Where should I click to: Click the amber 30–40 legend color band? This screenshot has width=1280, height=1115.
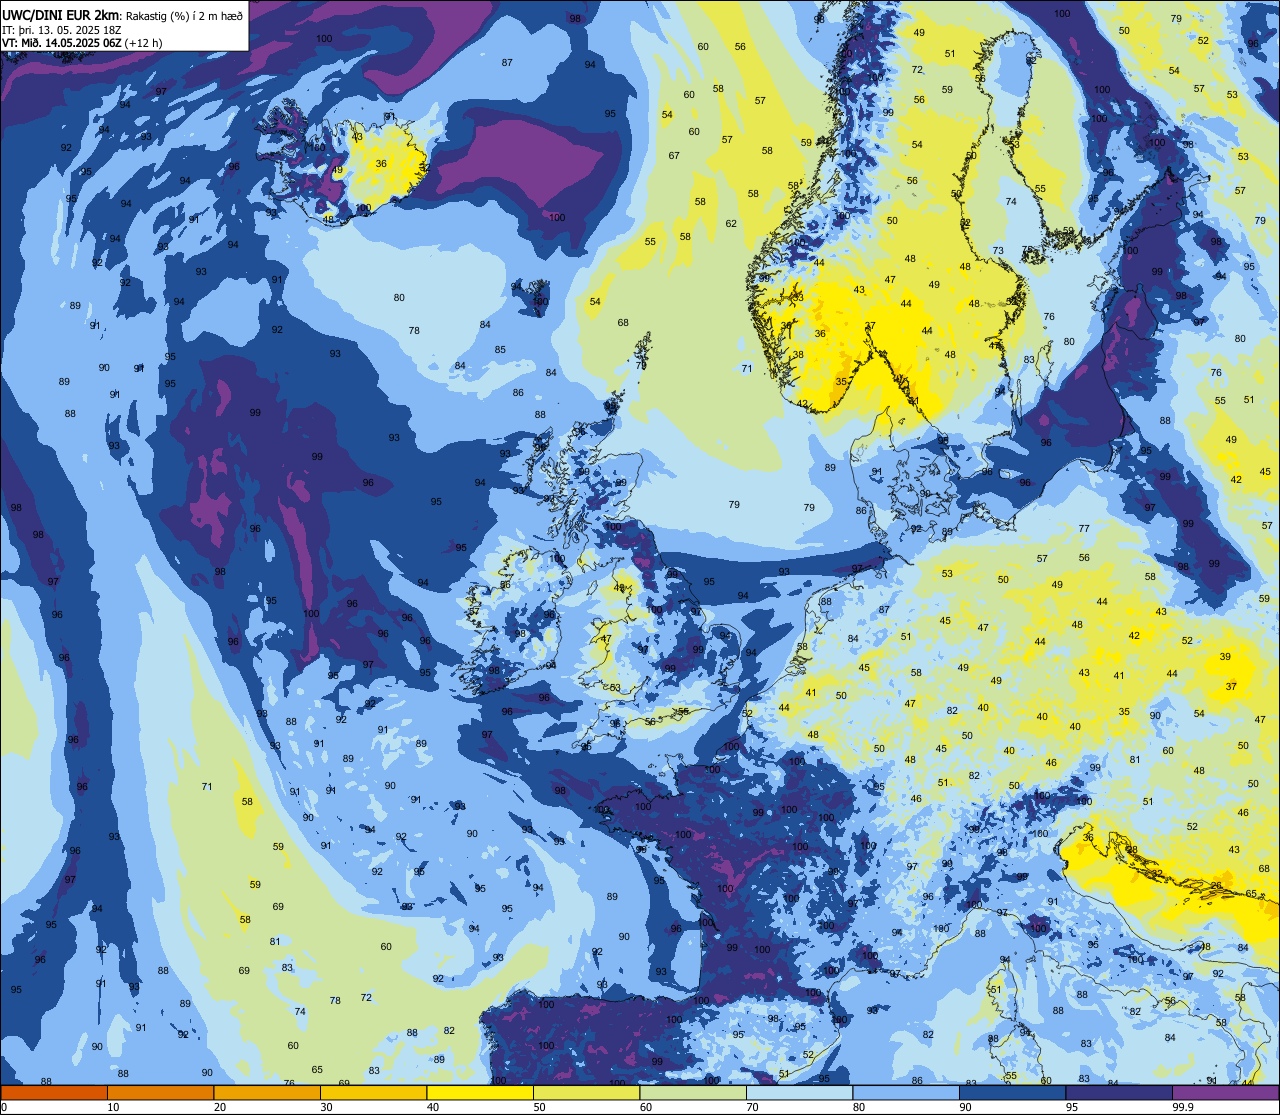[x=373, y=1093]
